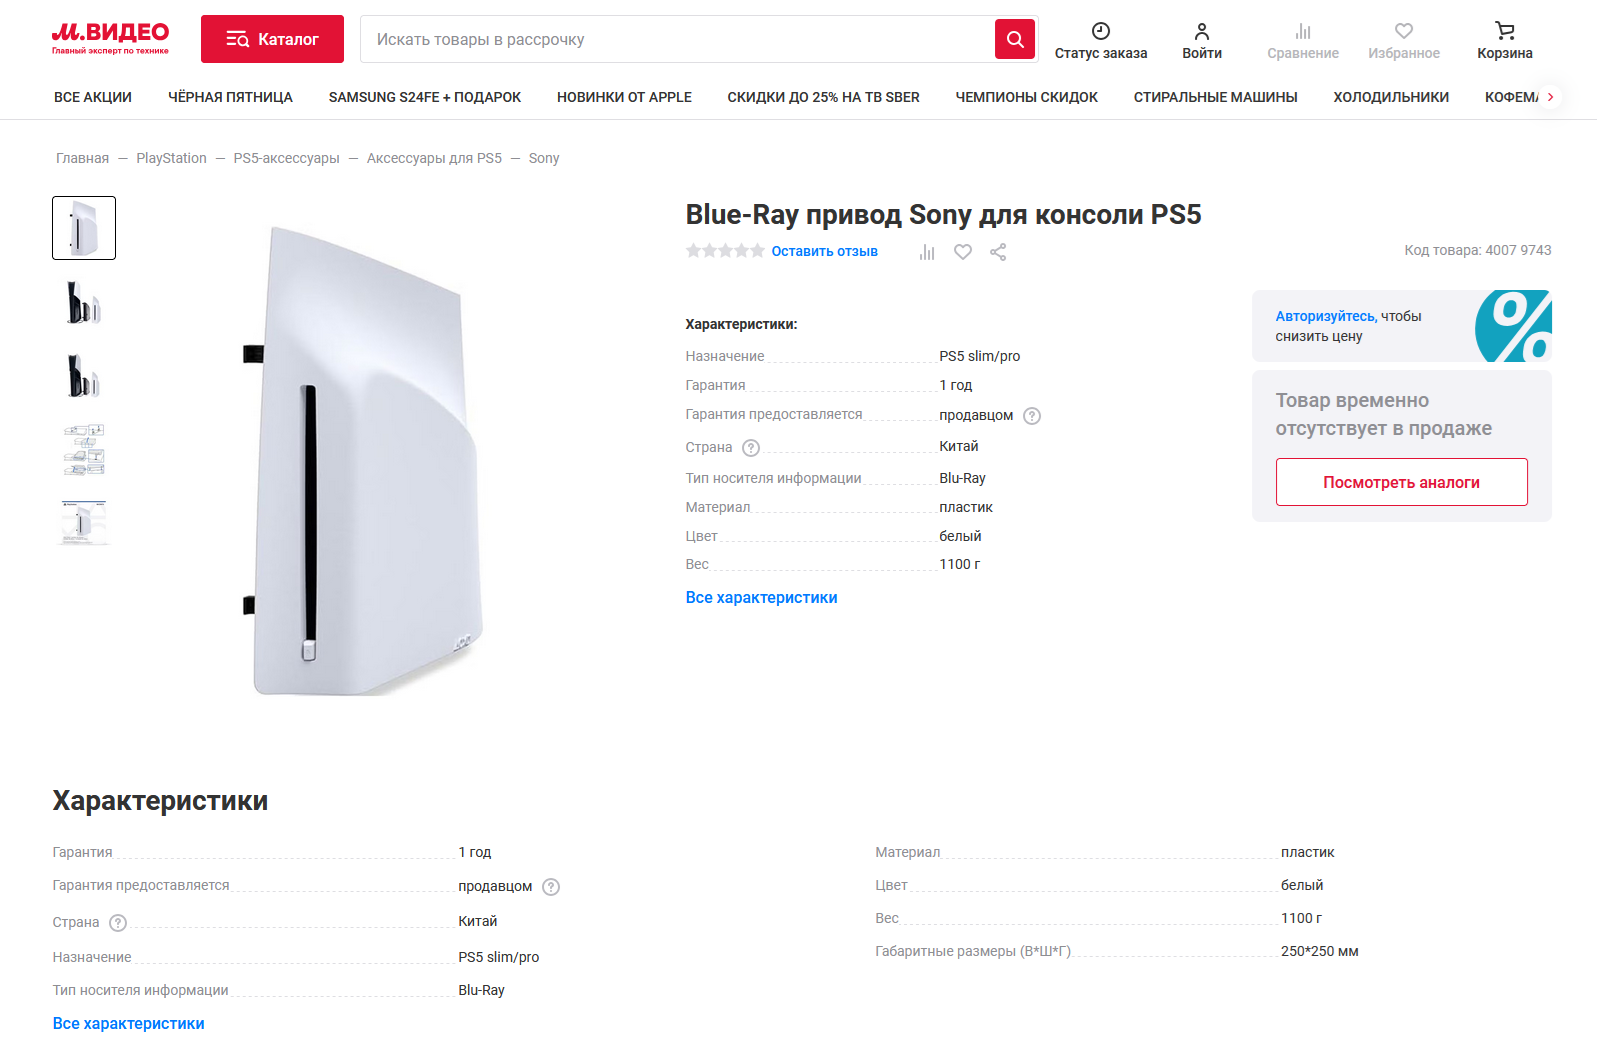
Task: Click the search magnifier button
Action: (x=1014, y=39)
